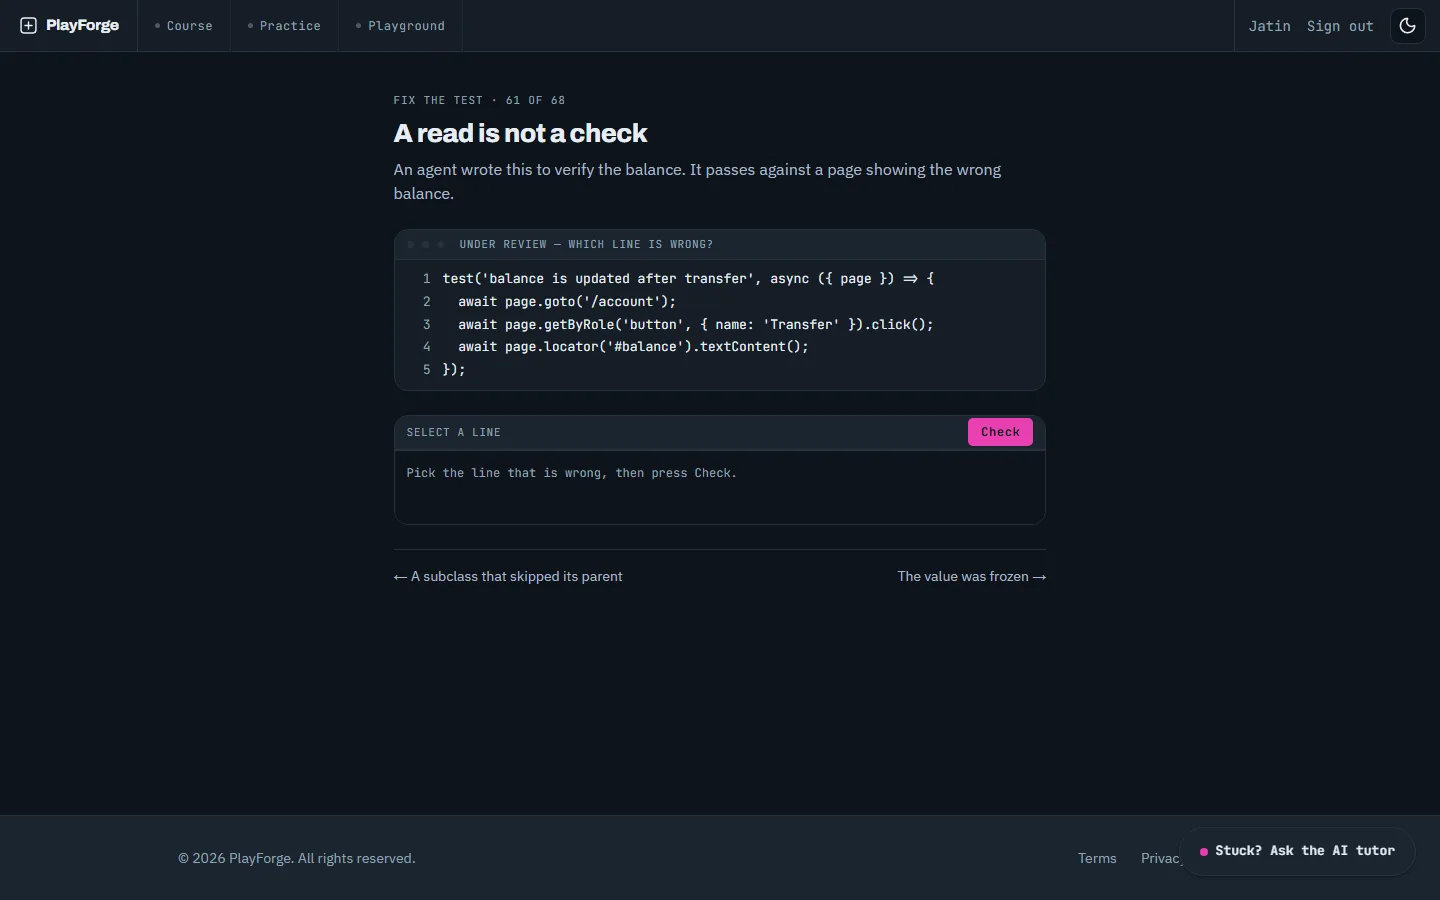Go to next lesson The value was frozen
This screenshot has height=900, width=1440.
pyautogui.click(x=971, y=576)
